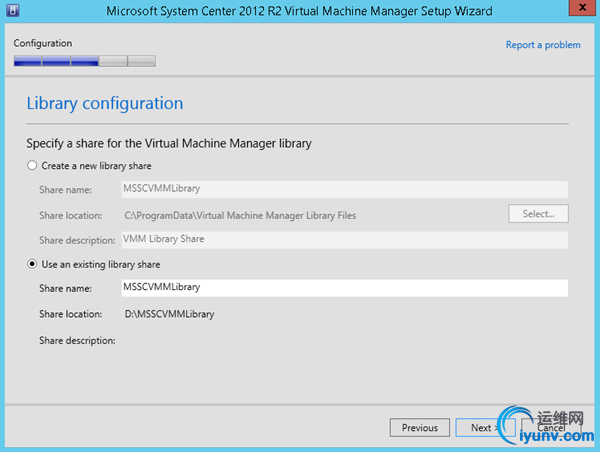
Task: Cancel the setup wizard
Action: 551,428
